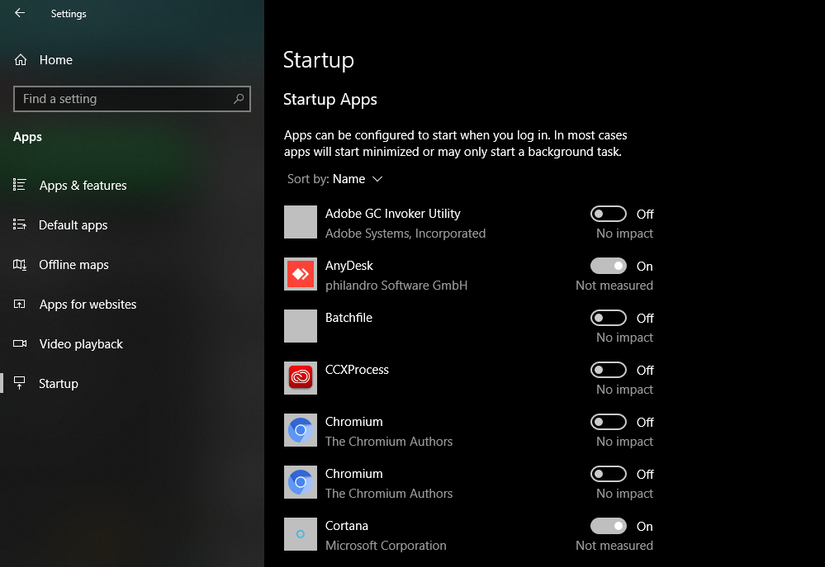
Task: Click CCXProcess's No impact label
Action: (625, 390)
